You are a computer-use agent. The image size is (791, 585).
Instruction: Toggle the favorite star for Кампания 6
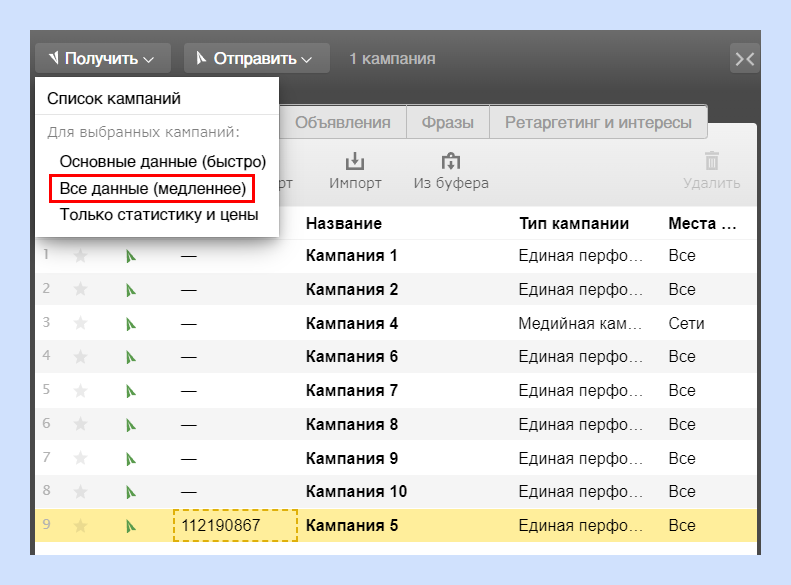[x=80, y=357]
